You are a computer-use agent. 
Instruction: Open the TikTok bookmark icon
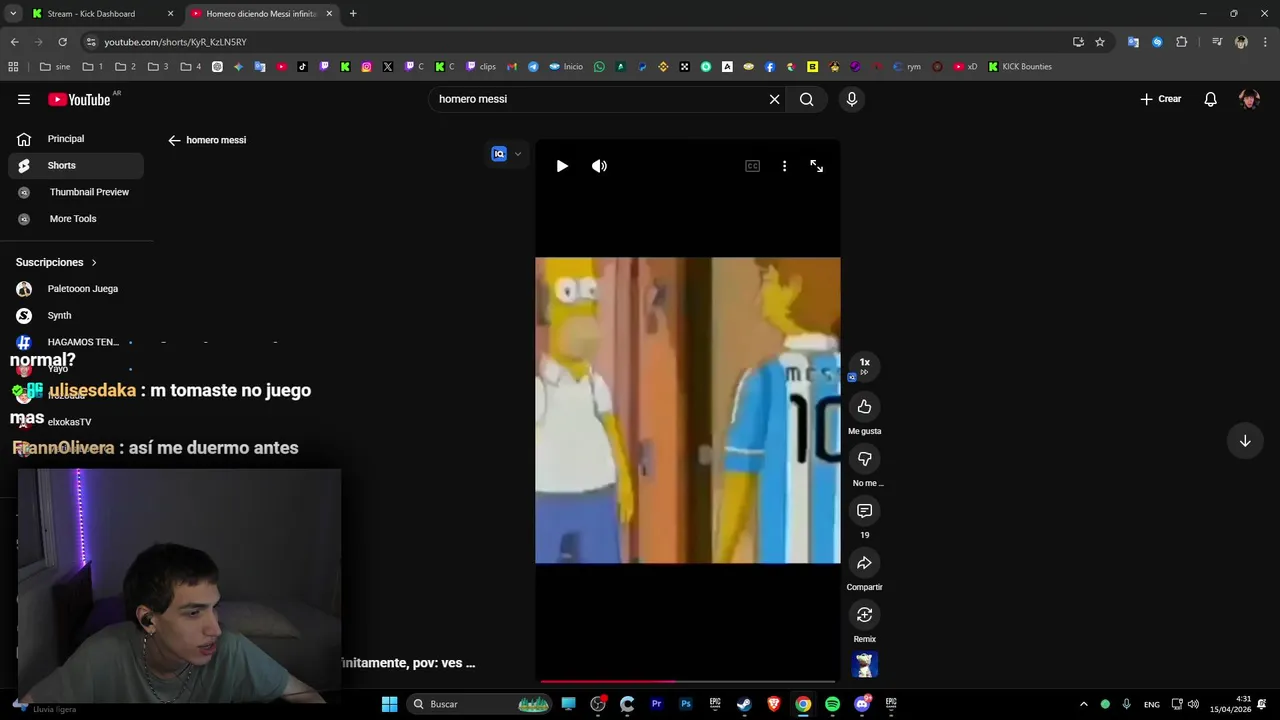[x=303, y=67]
